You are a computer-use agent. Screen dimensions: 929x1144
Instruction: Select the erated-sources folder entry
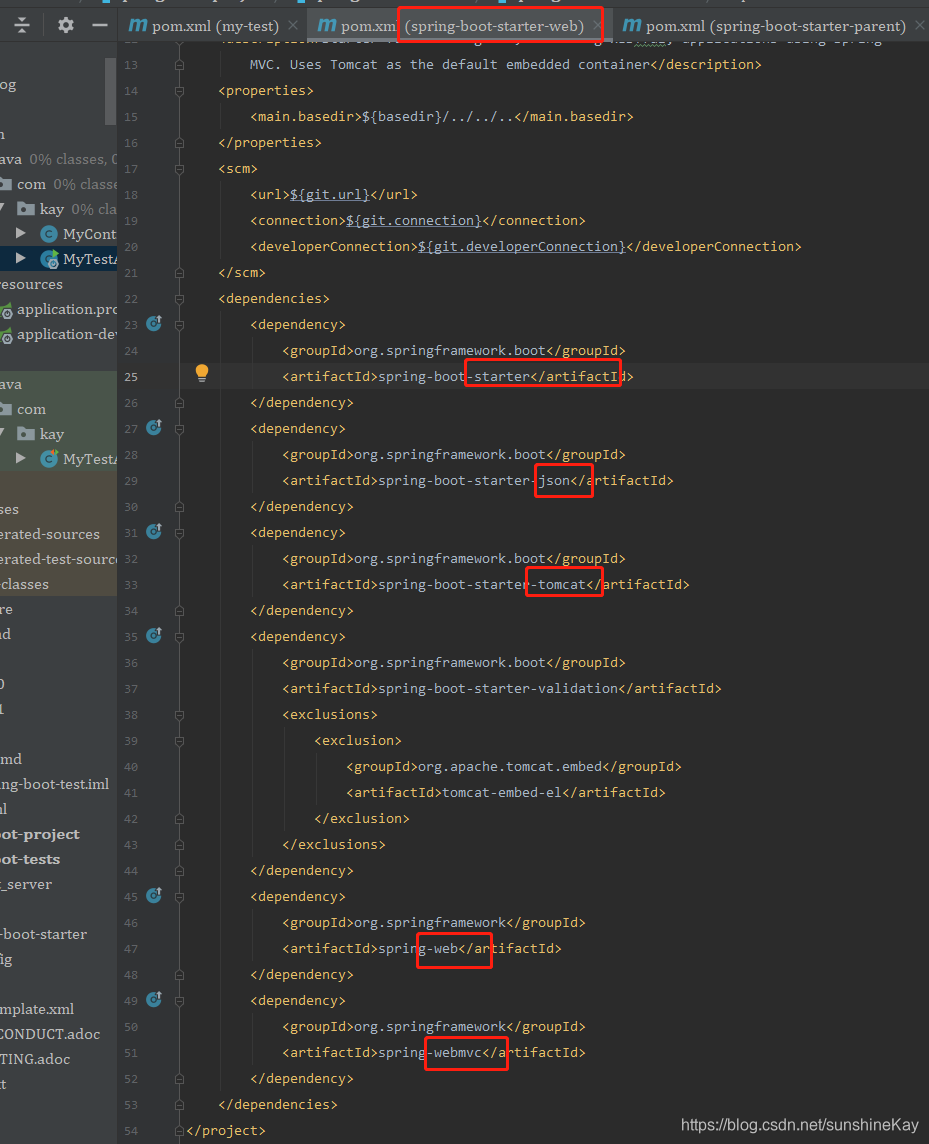[x=50, y=534]
